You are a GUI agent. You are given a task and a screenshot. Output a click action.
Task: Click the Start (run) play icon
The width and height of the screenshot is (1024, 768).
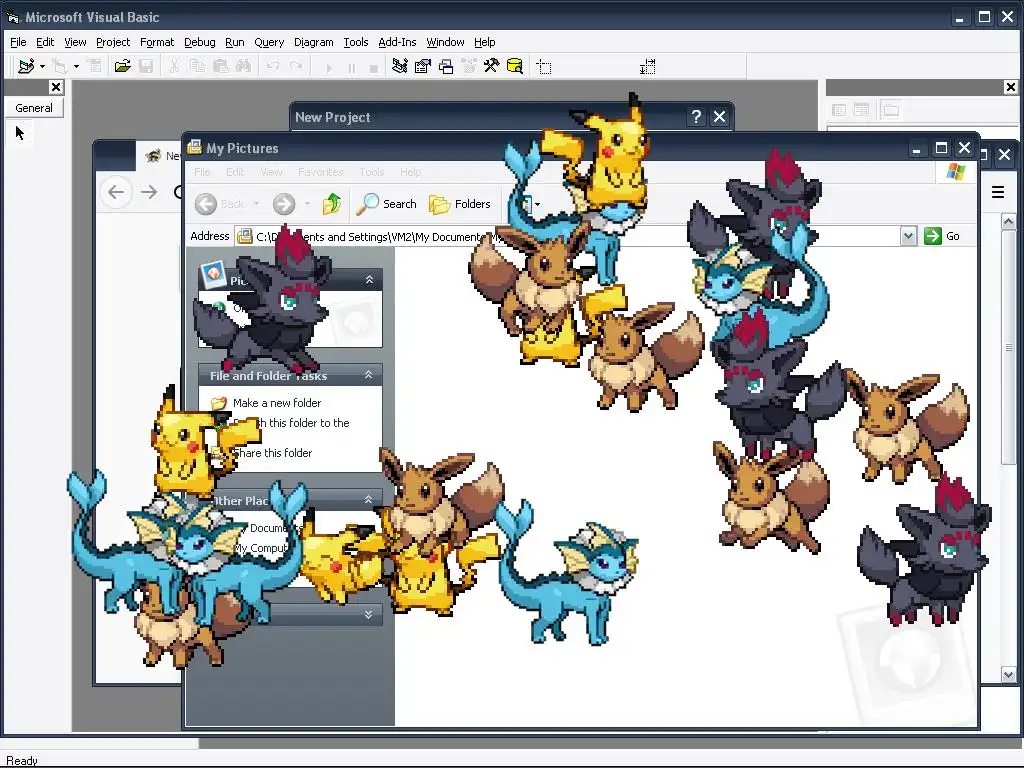328,67
